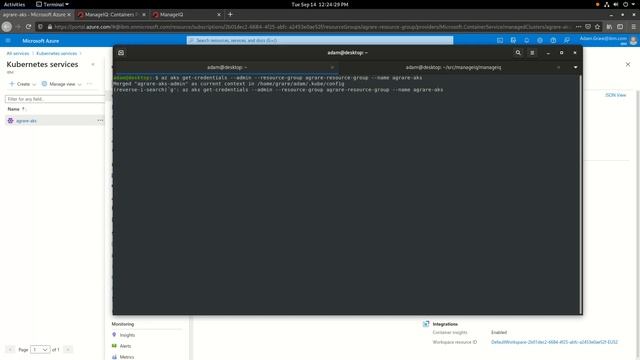Open the browser library icon
The image size is (640, 360).
coord(609,27)
